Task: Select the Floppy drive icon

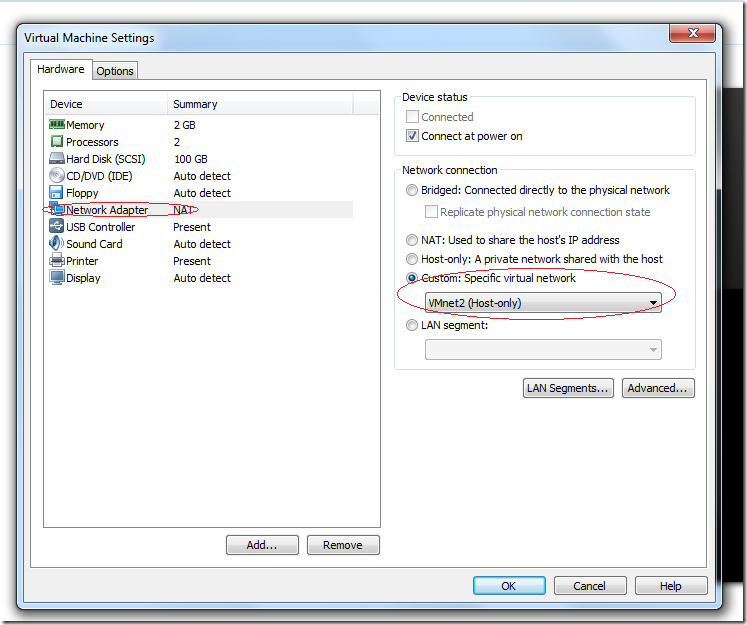Action: tap(57, 193)
